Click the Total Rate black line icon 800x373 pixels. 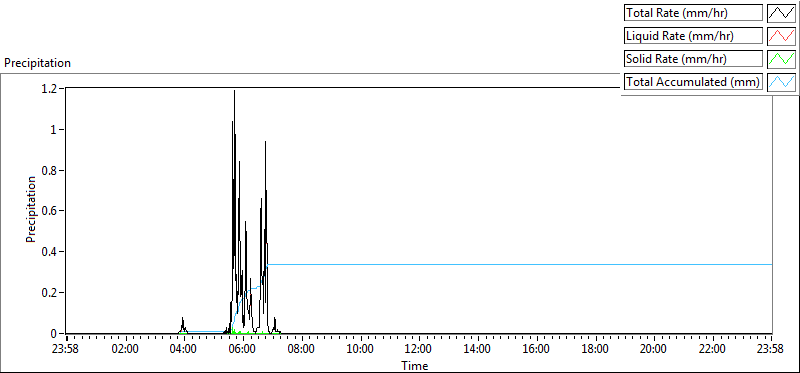click(x=782, y=13)
